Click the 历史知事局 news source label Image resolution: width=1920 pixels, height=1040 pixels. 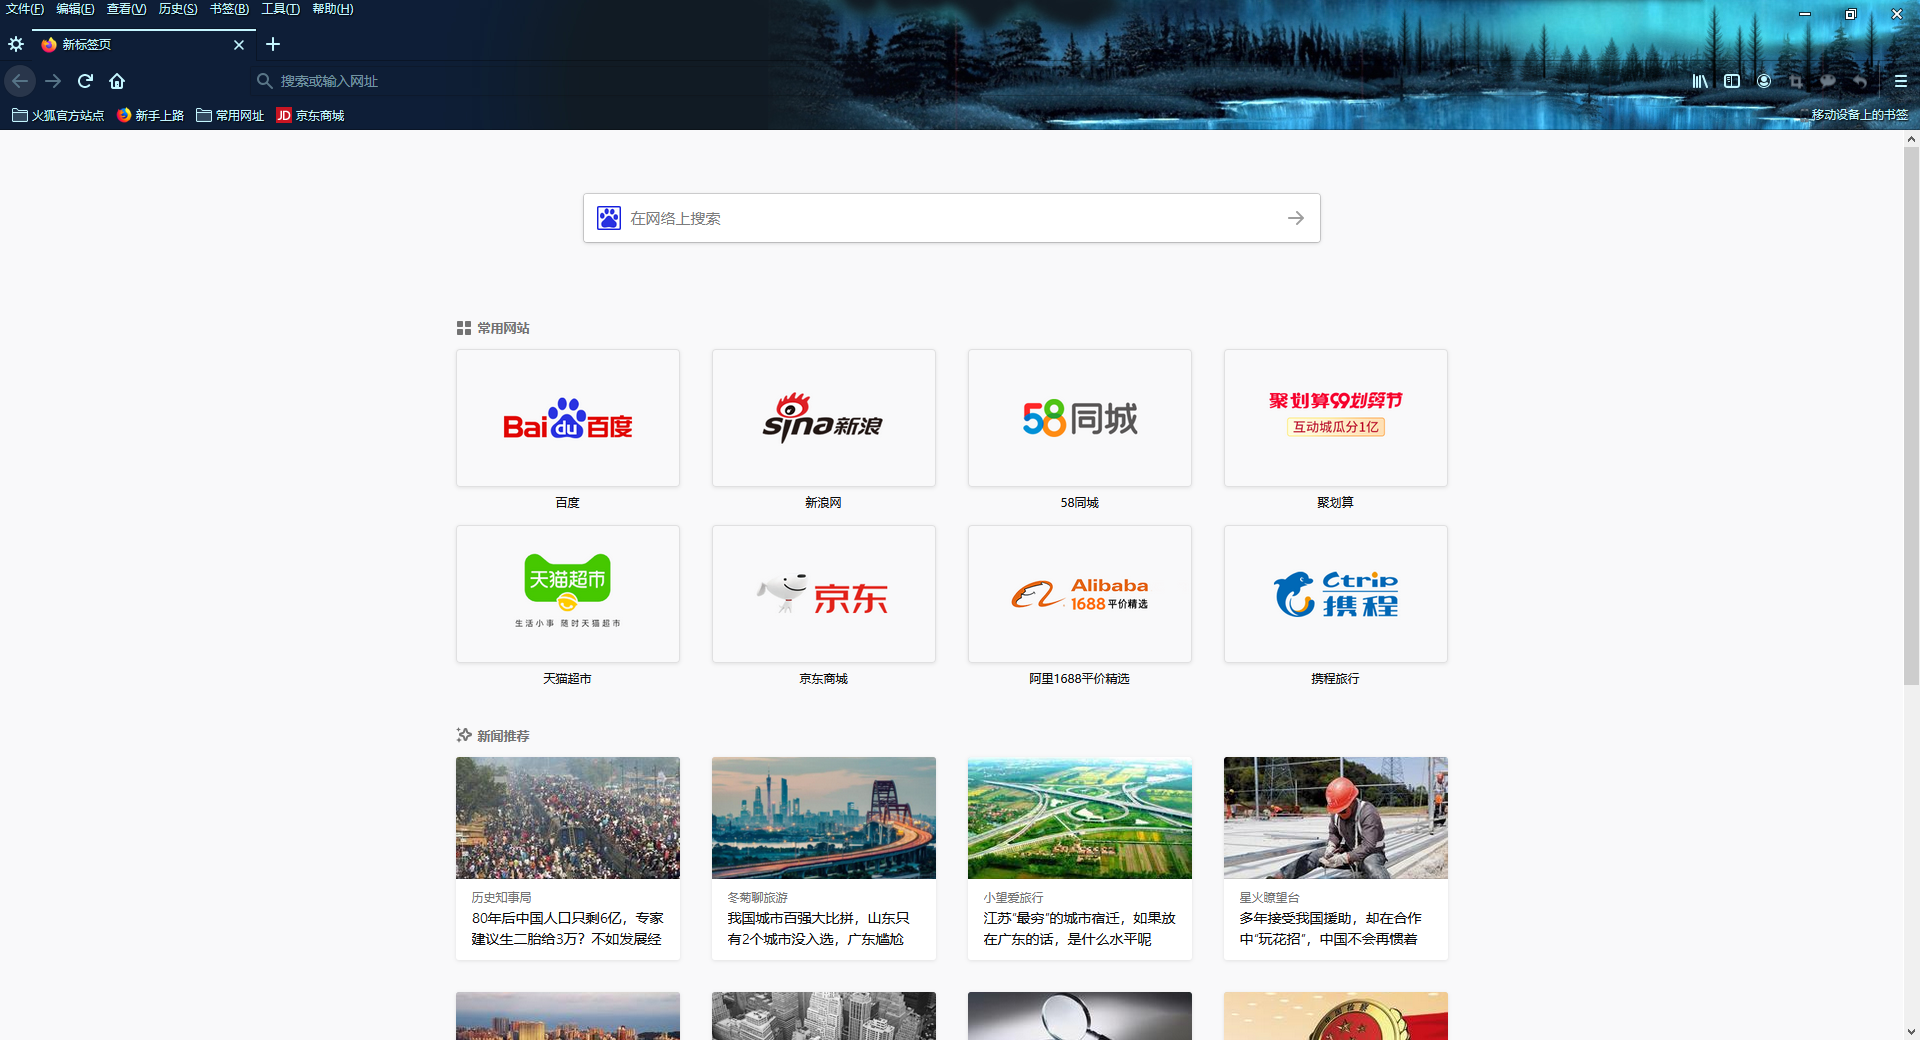[x=502, y=898]
